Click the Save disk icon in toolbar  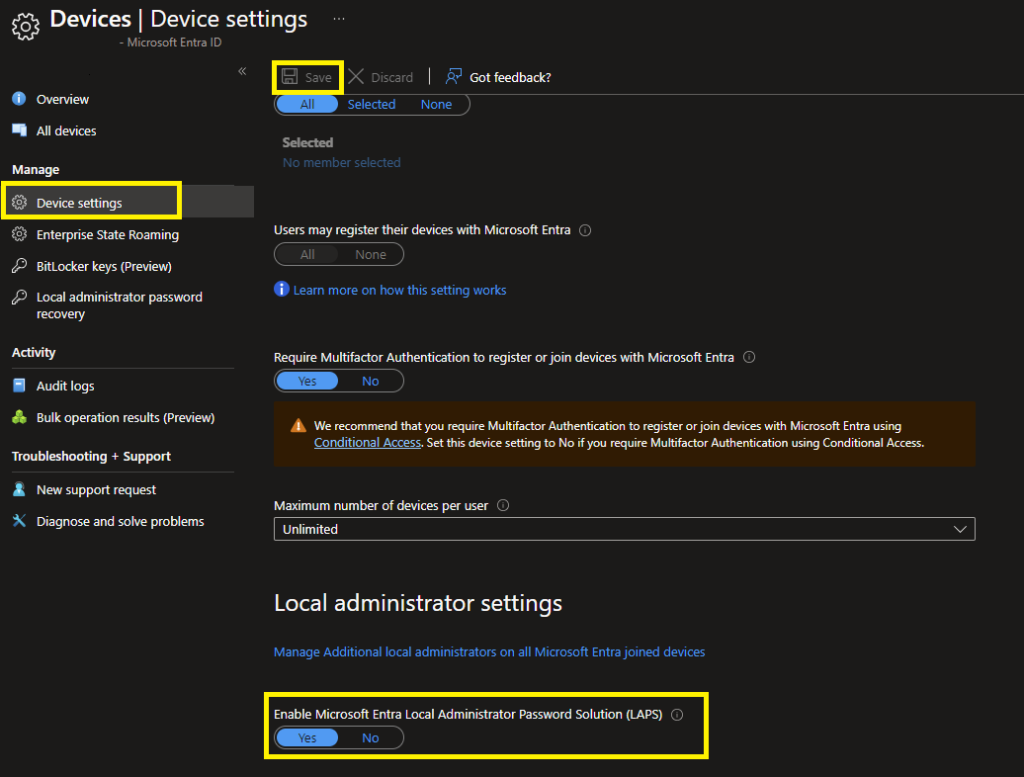point(289,77)
